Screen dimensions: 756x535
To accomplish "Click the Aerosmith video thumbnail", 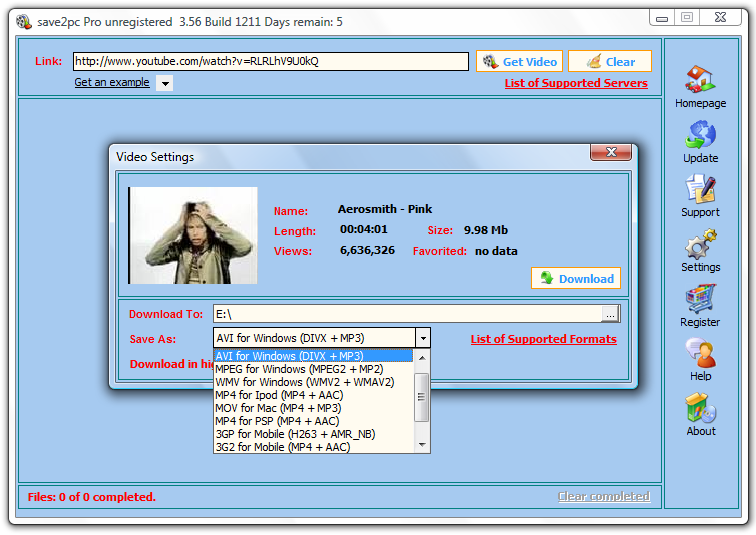I will click(193, 235).
